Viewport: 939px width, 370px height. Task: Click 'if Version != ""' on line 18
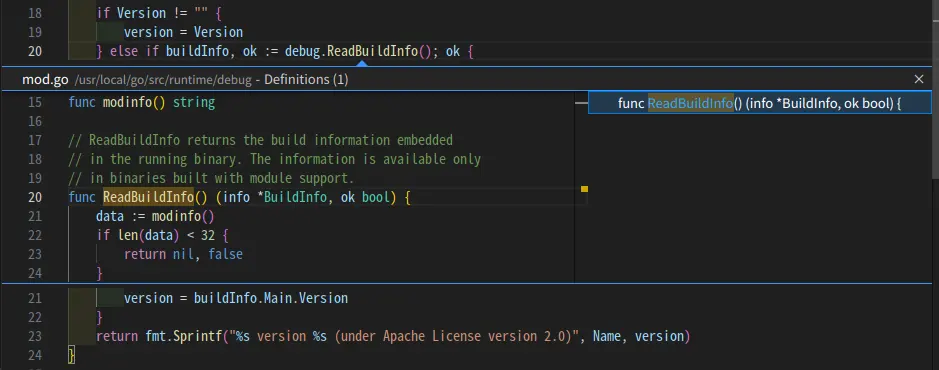coord(153,13)
